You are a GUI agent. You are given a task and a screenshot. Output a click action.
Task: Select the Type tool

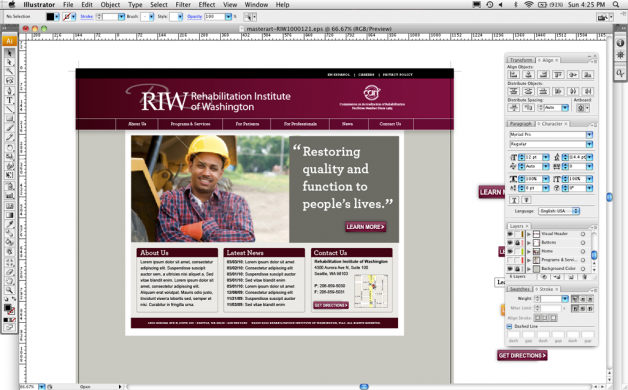pos(10,100)
